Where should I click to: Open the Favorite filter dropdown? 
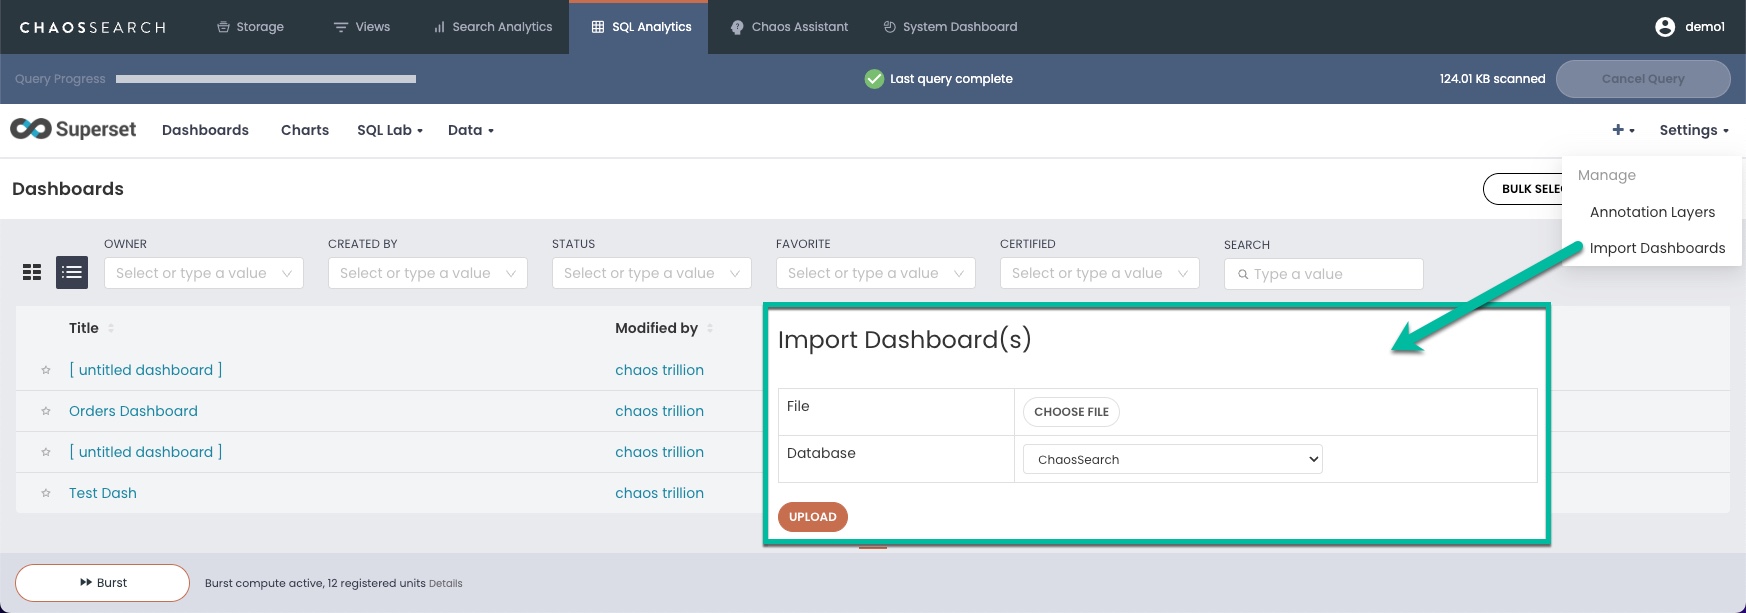876,273
